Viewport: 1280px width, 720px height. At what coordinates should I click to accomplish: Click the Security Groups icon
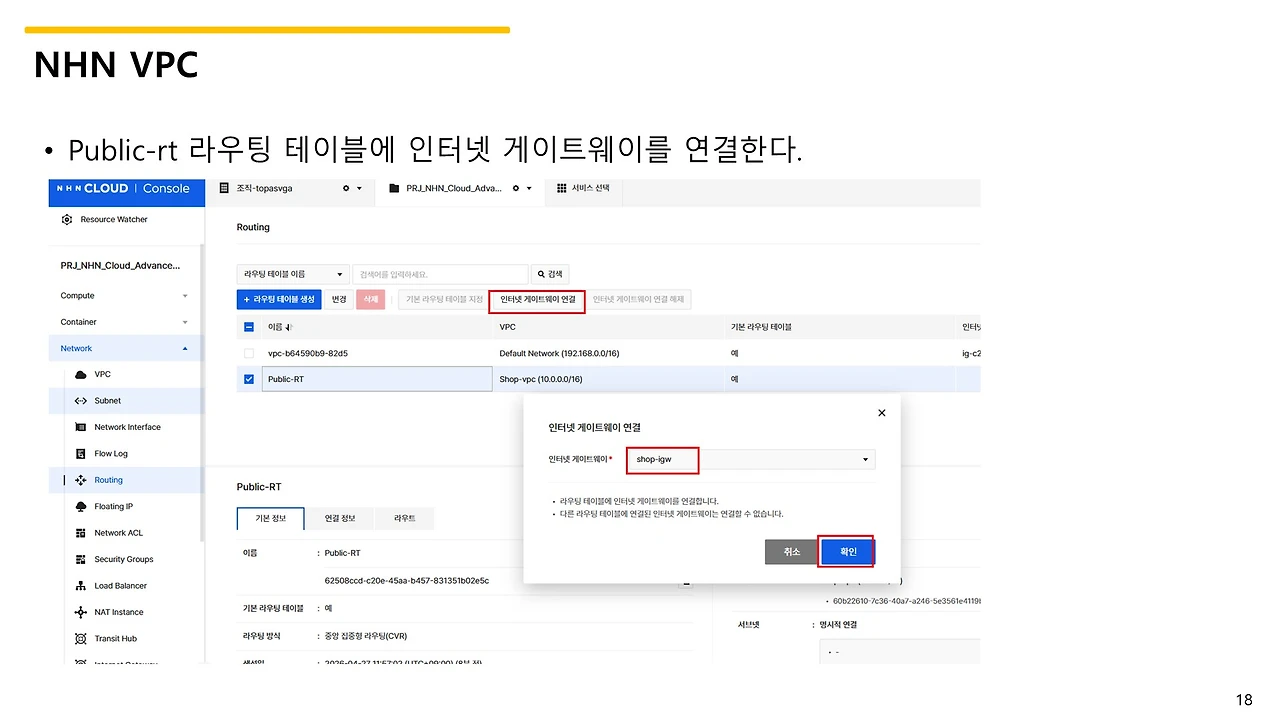(x=81, y=560)
